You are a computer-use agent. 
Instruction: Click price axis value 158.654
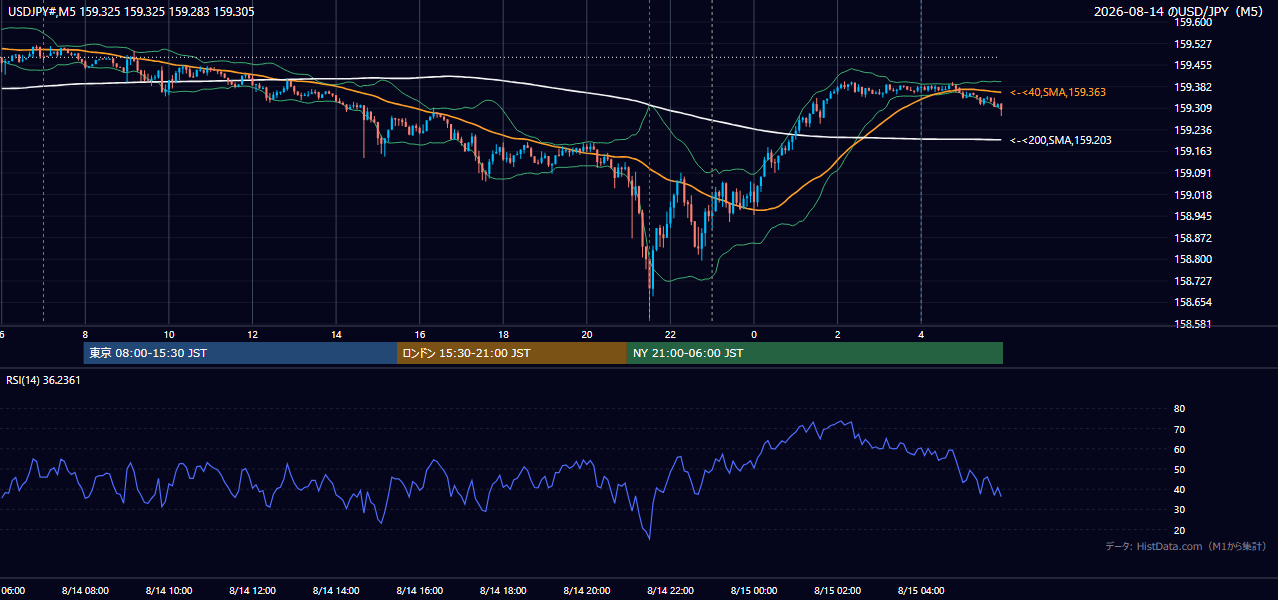click(1193, 302)
